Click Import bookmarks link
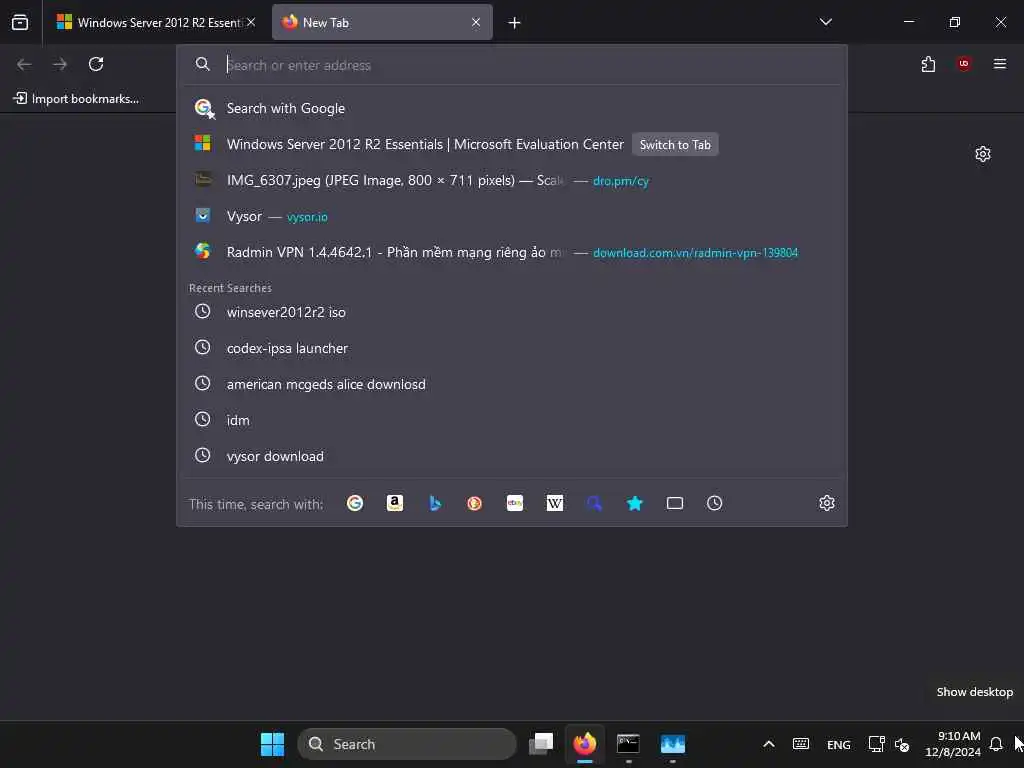Viewport: 1024px width, 768px height. [76, 99]
